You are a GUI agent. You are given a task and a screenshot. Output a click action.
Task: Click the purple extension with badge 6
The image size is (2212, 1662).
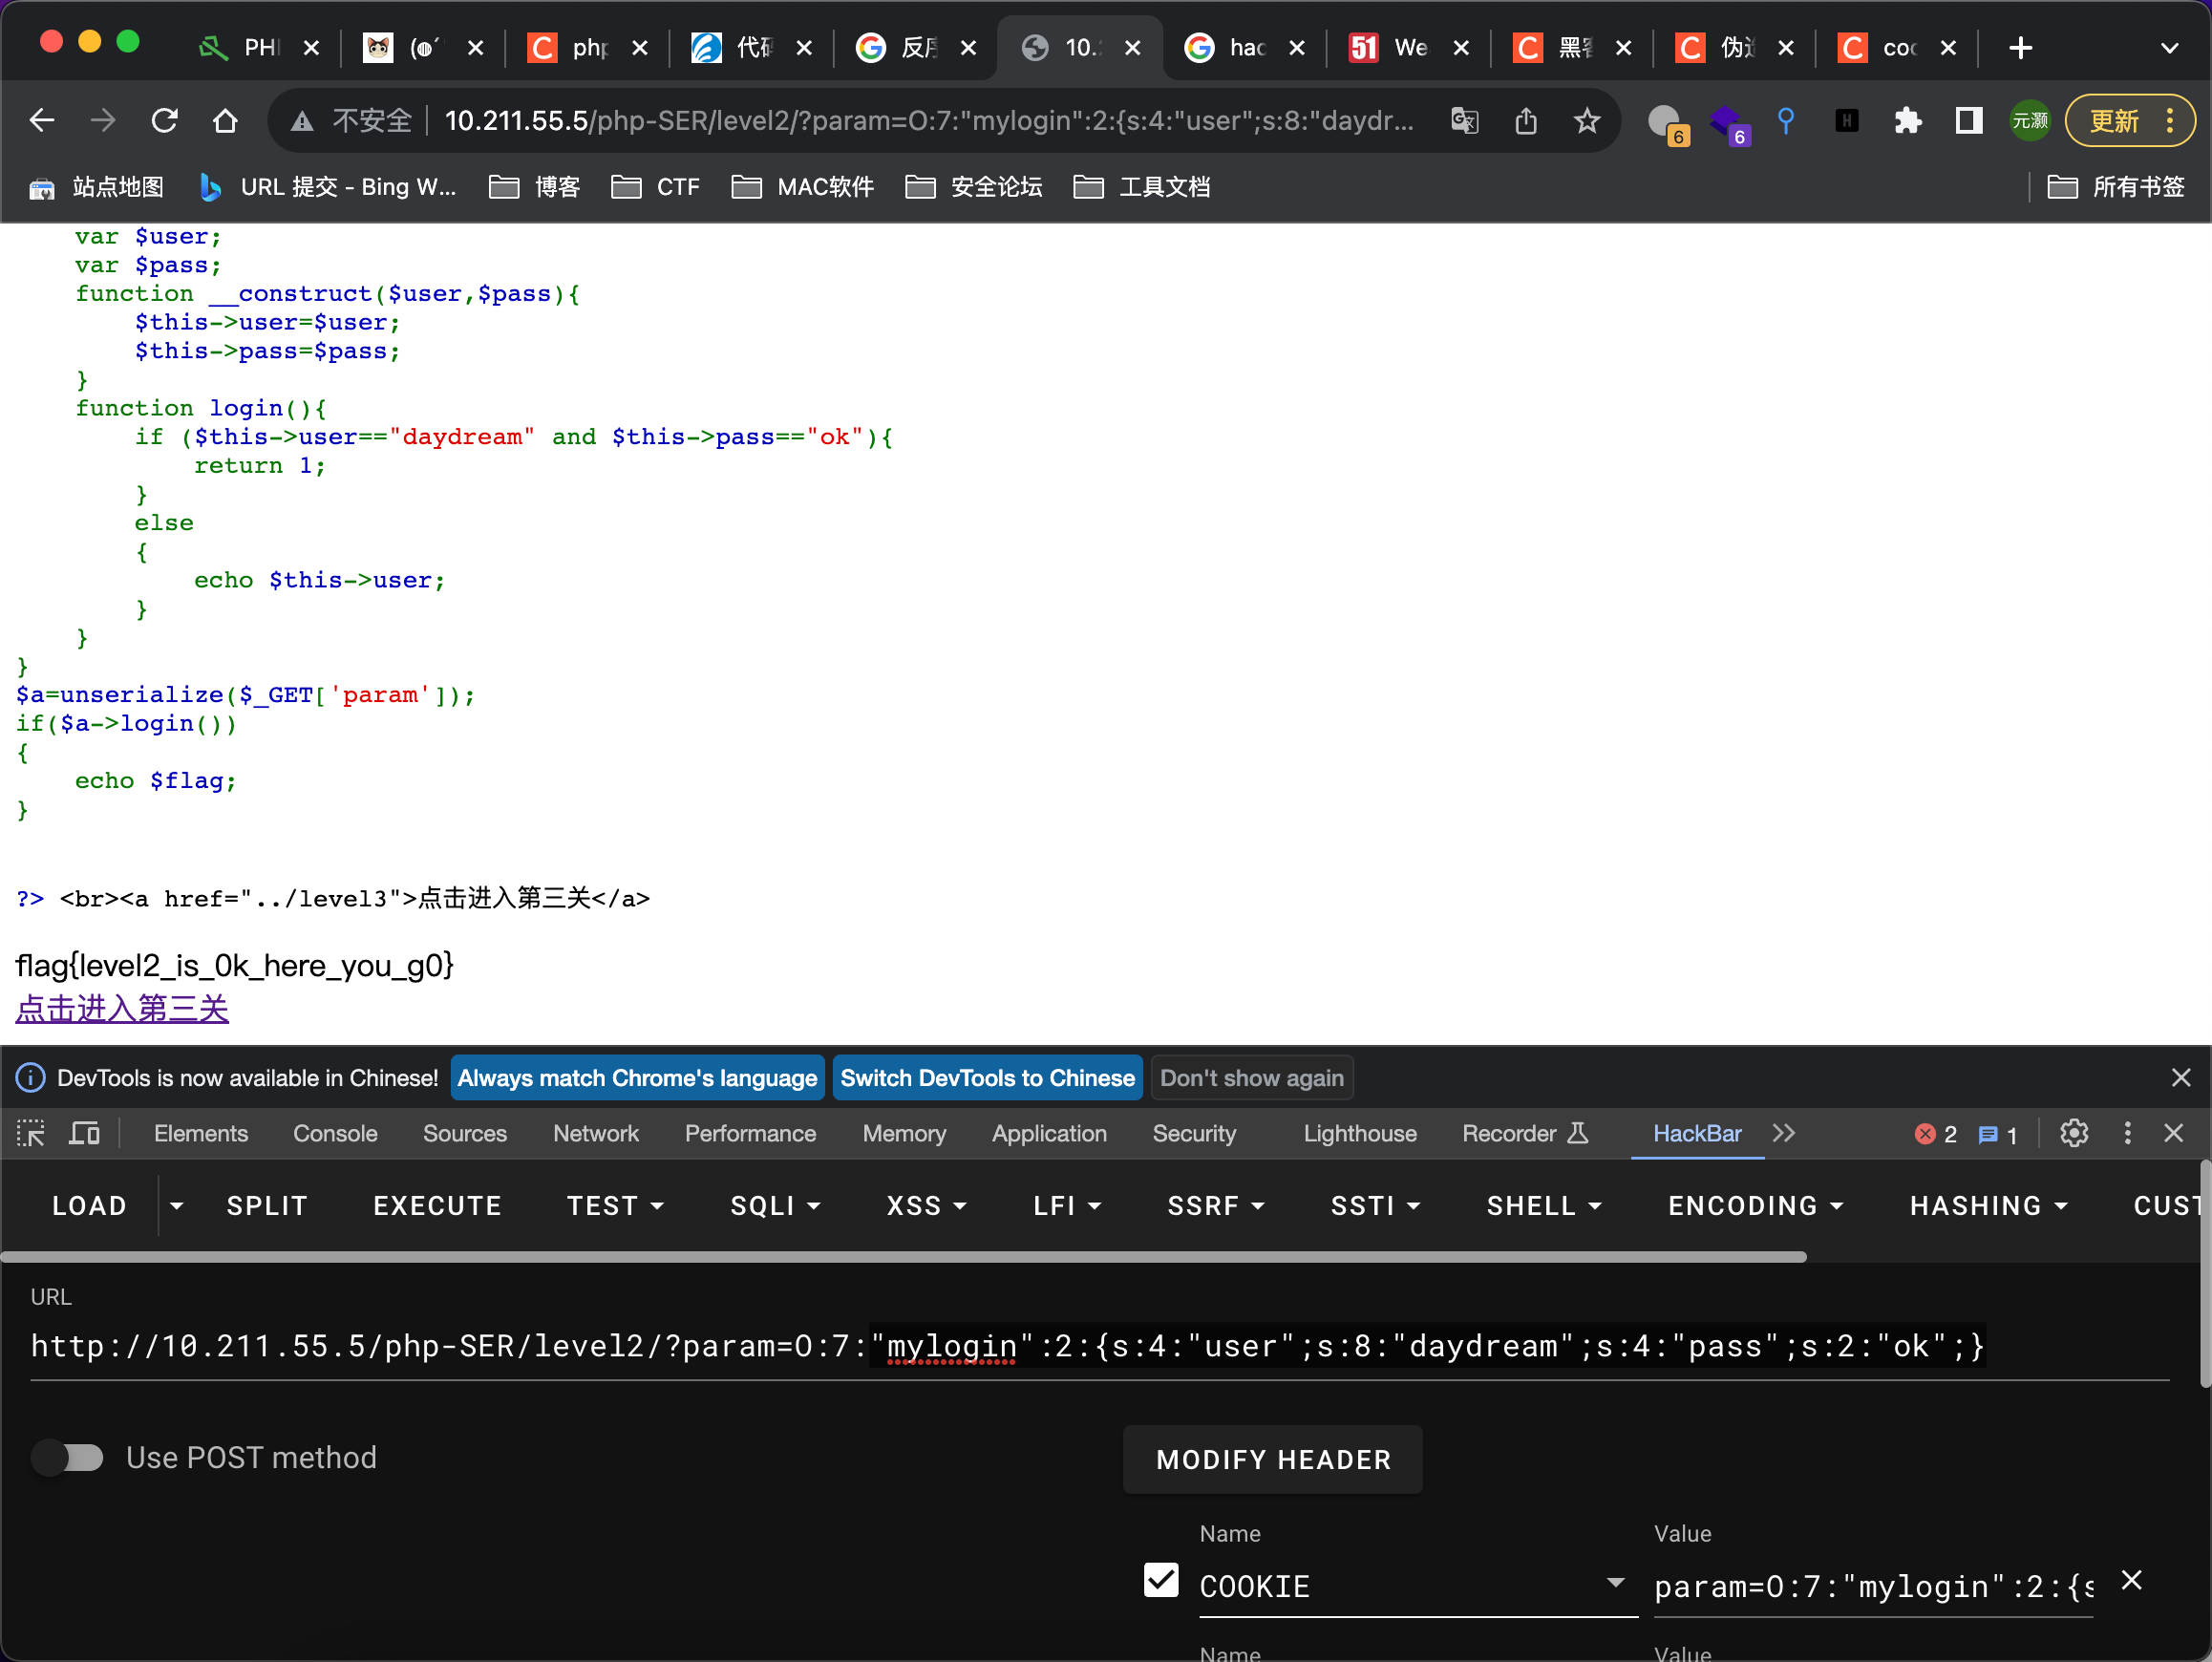1728,124
